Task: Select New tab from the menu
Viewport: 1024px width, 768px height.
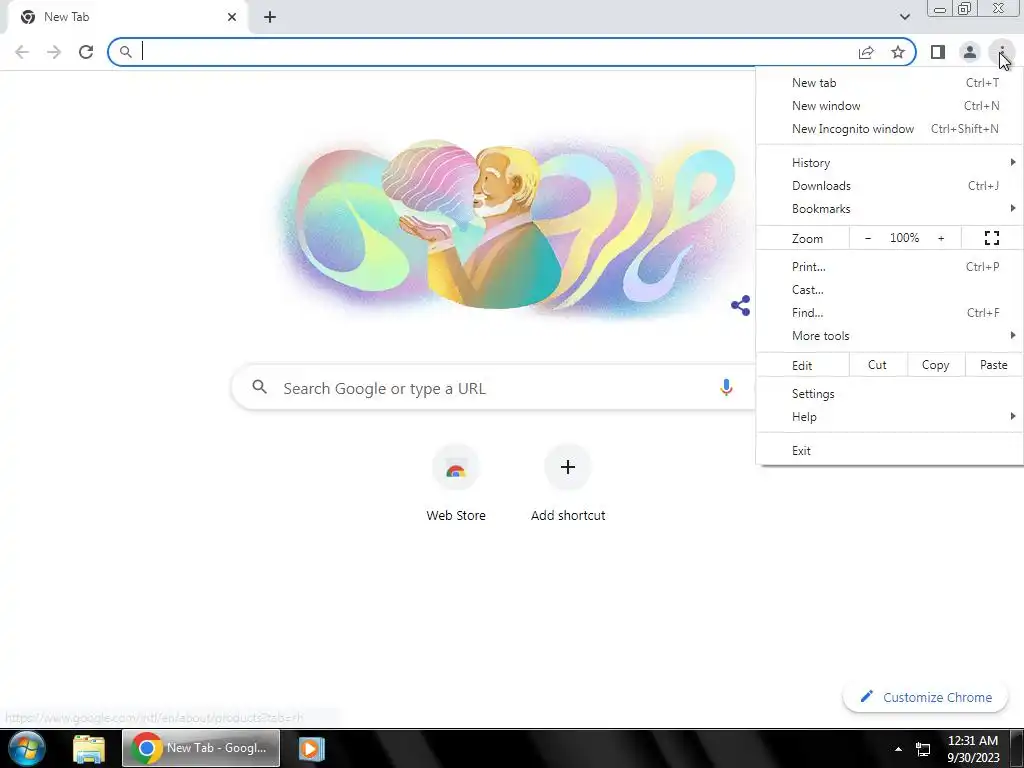Action: [889, 83]
